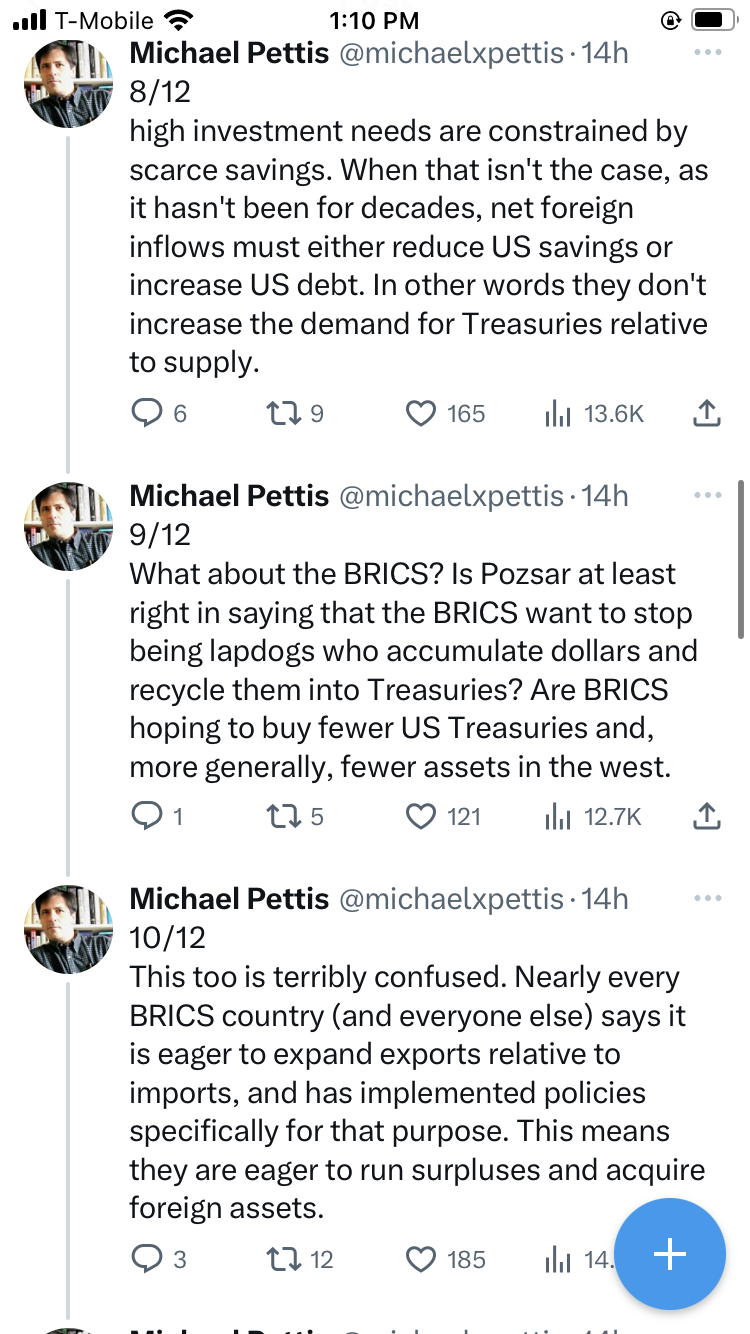Click the scrollbar on the right edge
The height and width of the screenshot is (1334, 750).
(x=741, y=560)
